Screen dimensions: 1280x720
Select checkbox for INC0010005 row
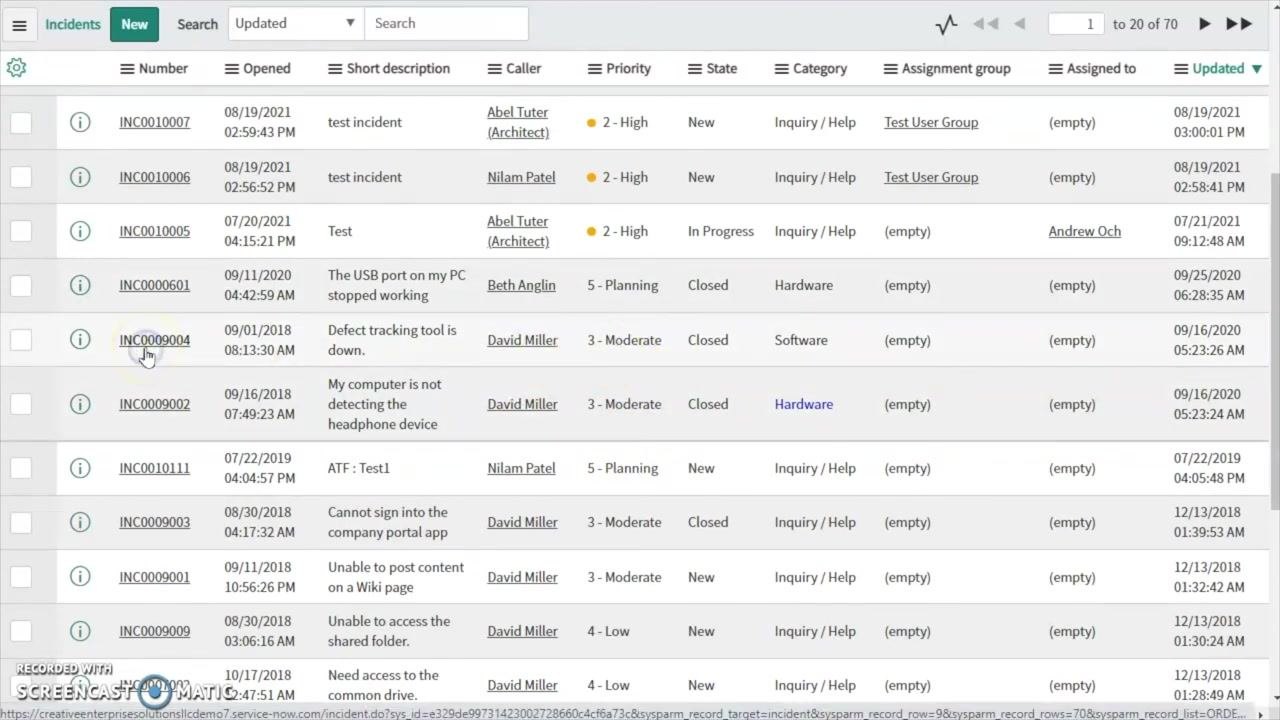(x=21, y=231)
